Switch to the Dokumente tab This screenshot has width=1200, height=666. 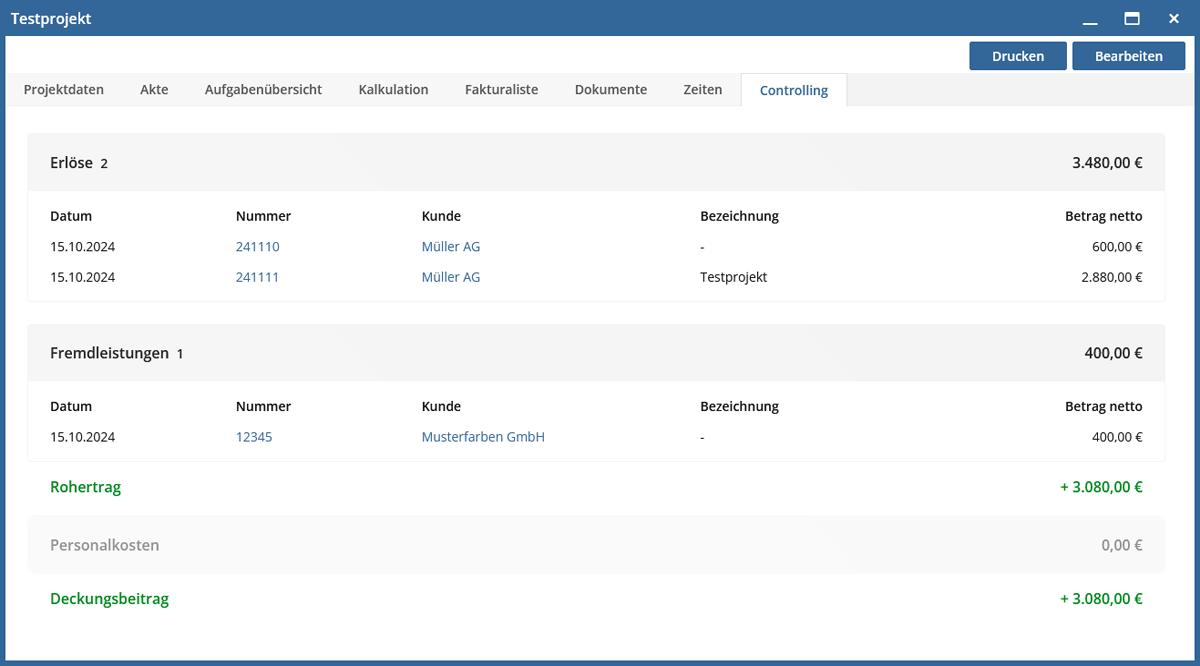tap(610, 89)
